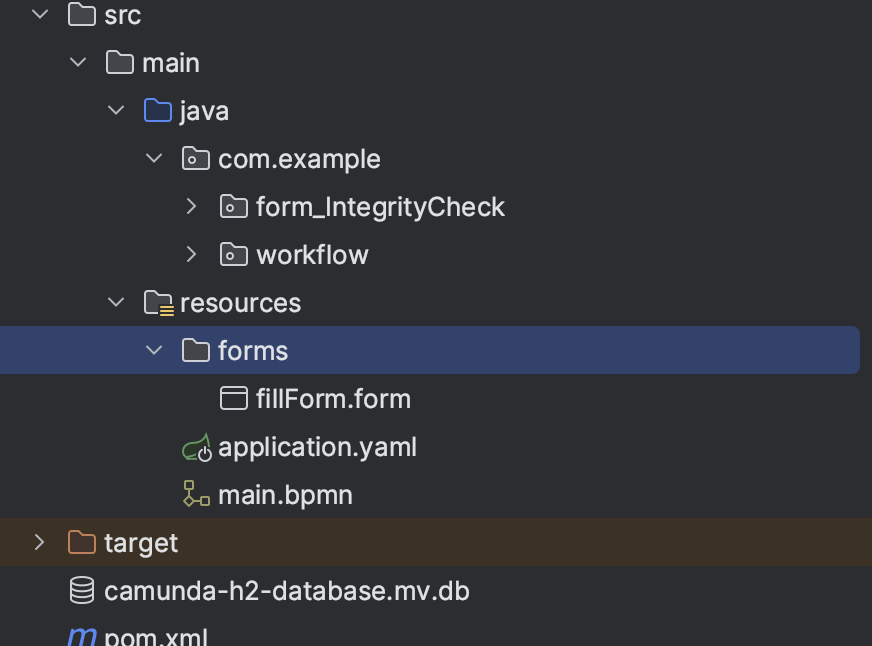Select the main.bpmn file
The height and width of the screenshot is (646, 872).
click(285, 495)
